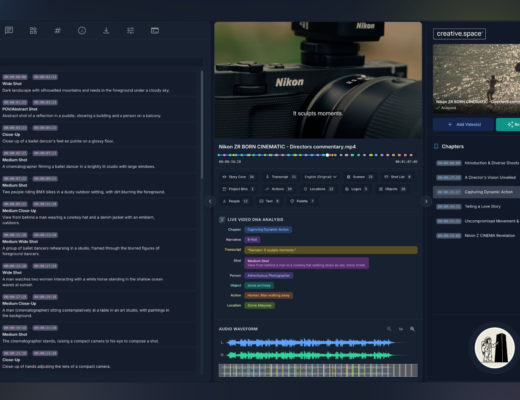Click the hashtag icon in top toolbar
The height and width of the screenshot is (400, 520).
click(57, 31)
